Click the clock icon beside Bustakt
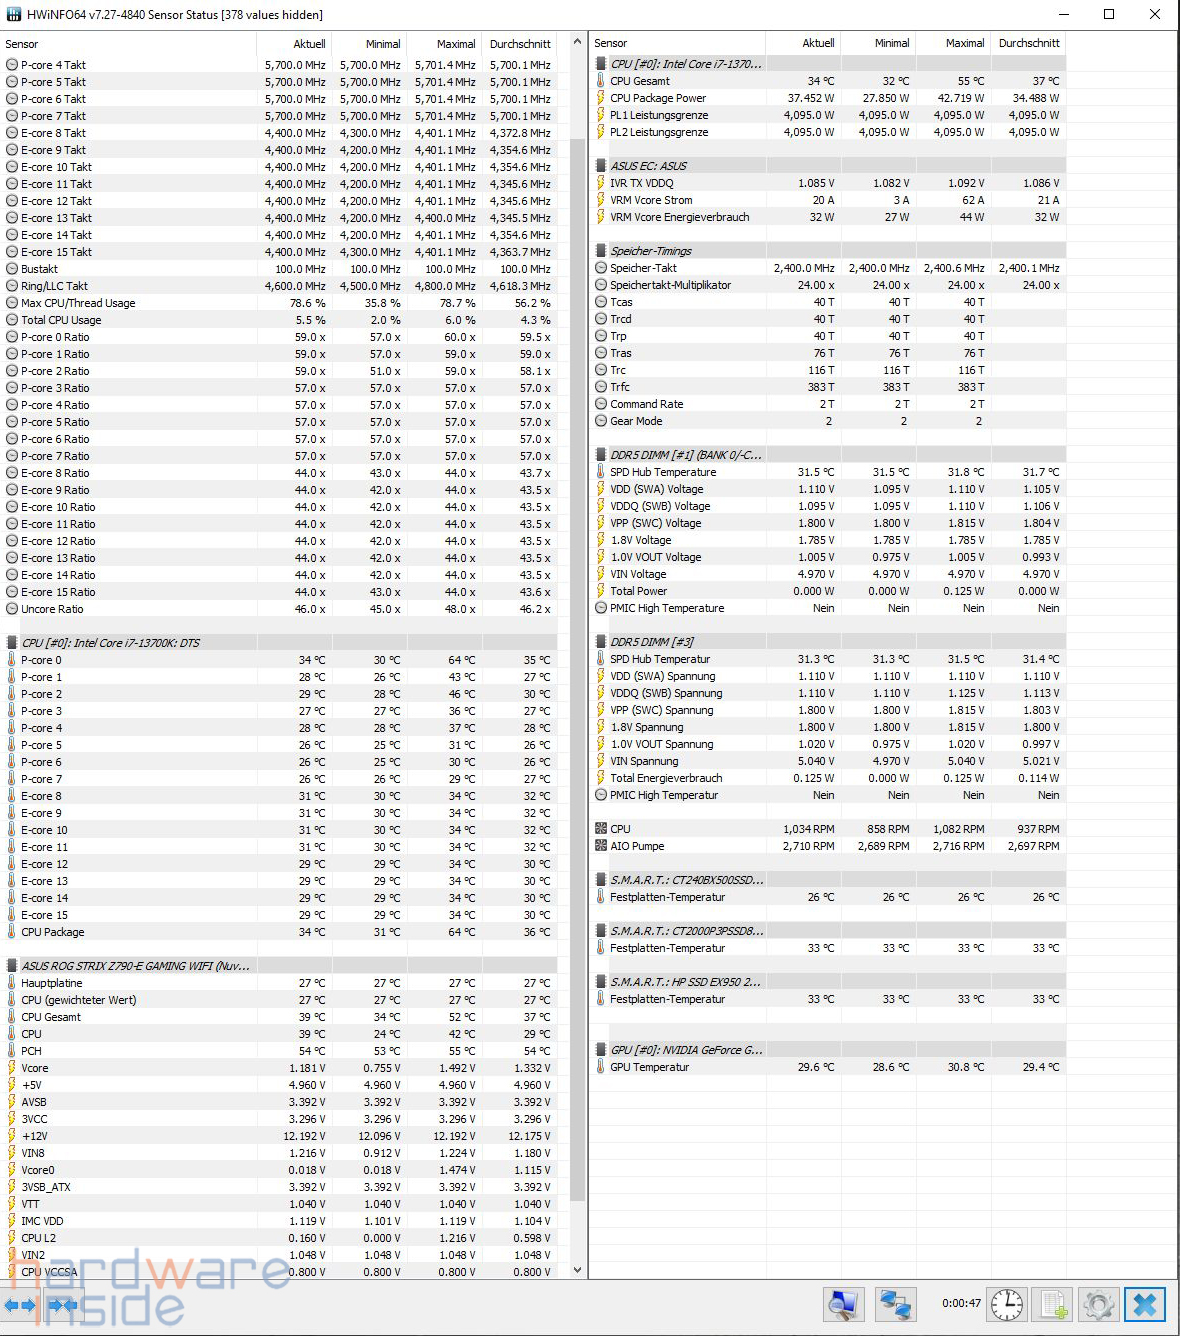This screenshot has height=1336, width=1180. coord(12,269)
